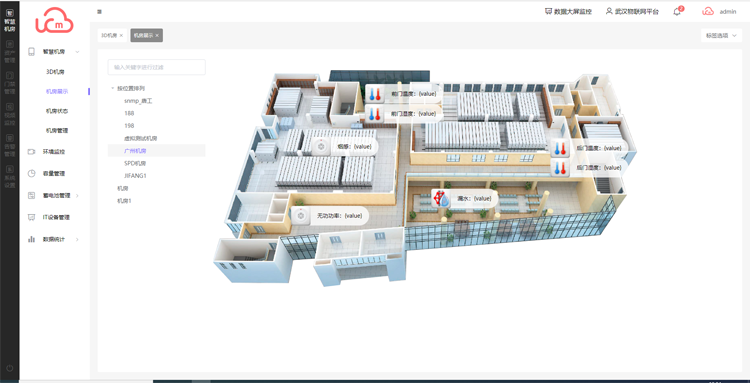Image resolution: width=750 pixels, height=383 pixels.
Task: Switch to the 3D机房 tab
Action: pos(109,35)
